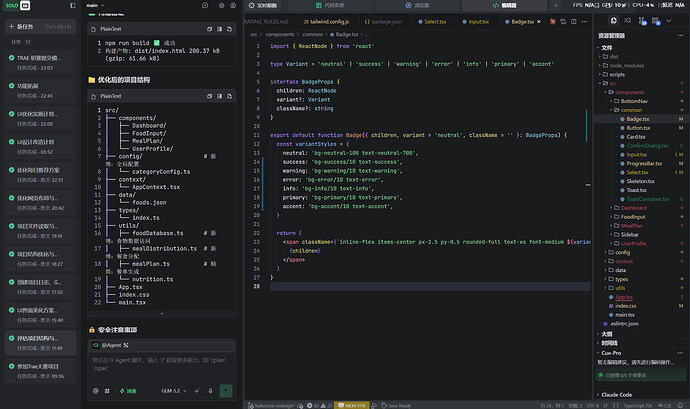Image resolution: width=690 pixels, height=409 pixels.
Task: Copy the first PlainText code block
Action: tap(209, 29)
